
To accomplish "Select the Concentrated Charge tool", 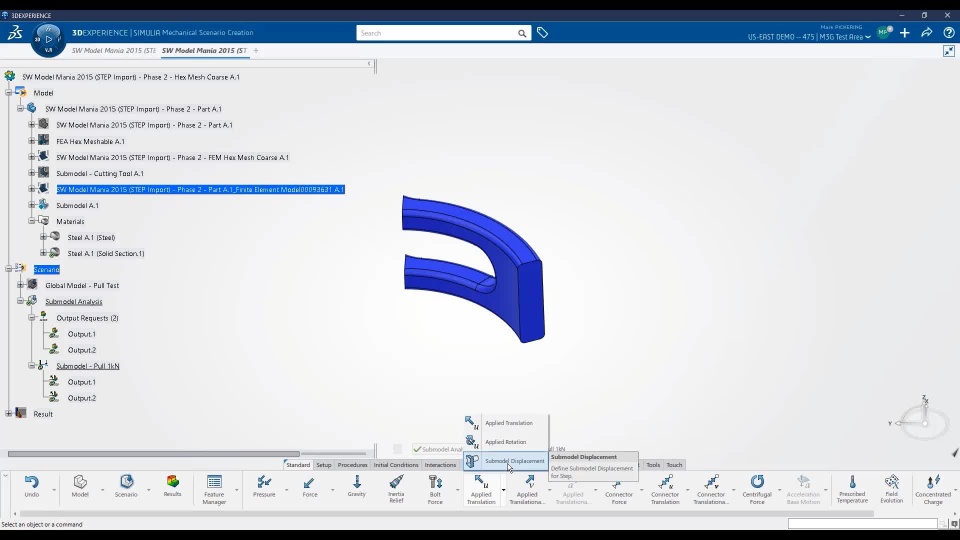I will coord(933,489).
